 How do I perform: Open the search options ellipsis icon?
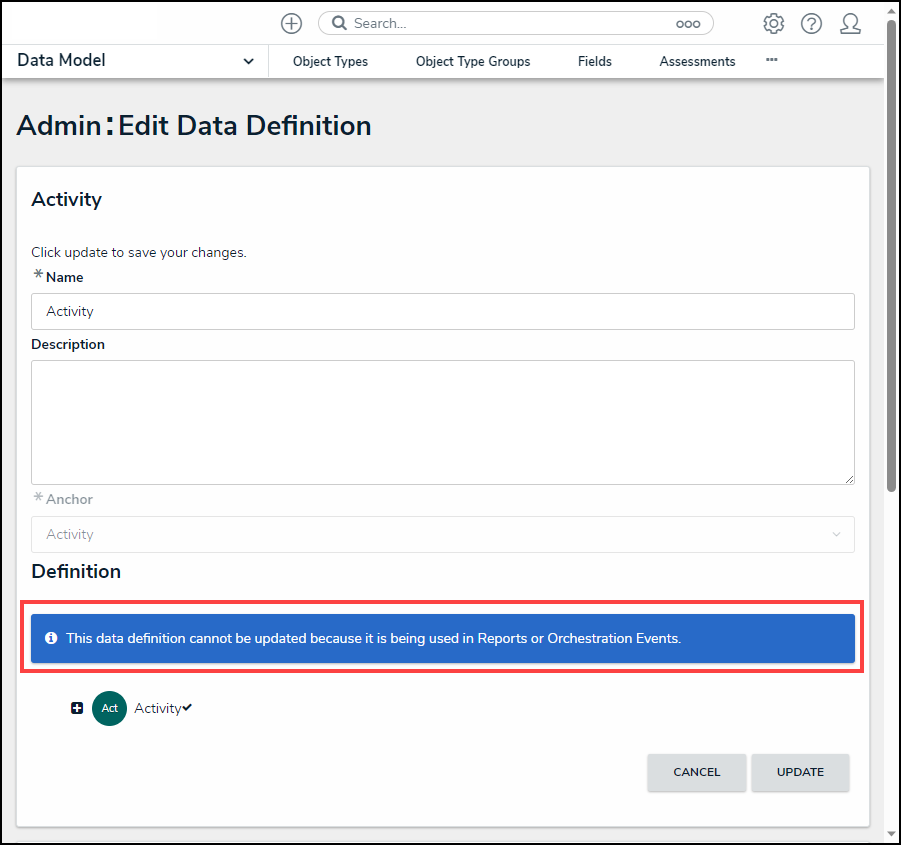click(x=688, y=23)
